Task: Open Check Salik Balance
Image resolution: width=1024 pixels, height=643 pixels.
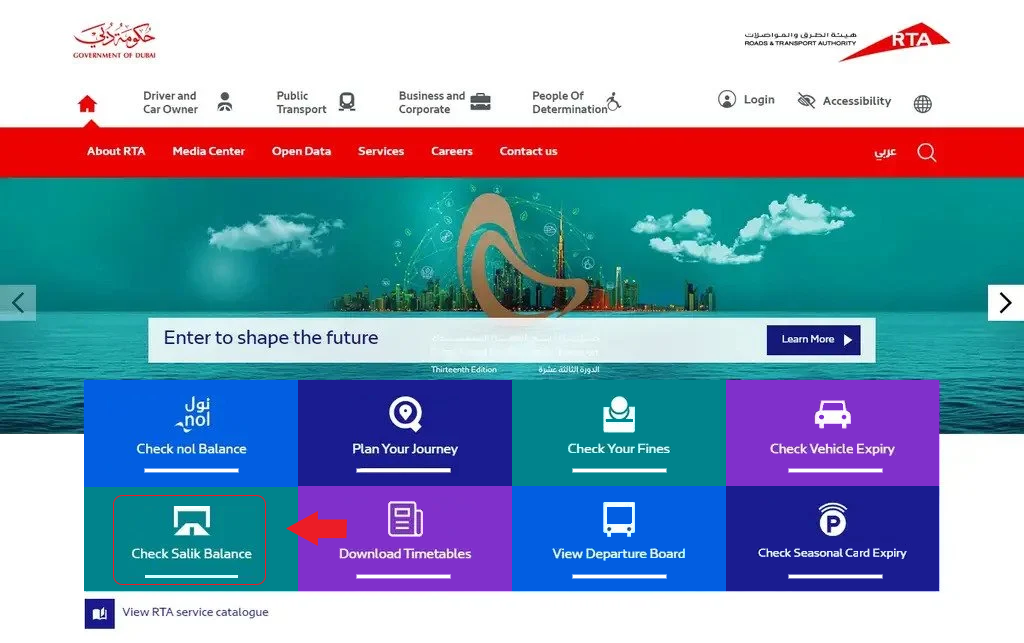Action: pos(190,539)
